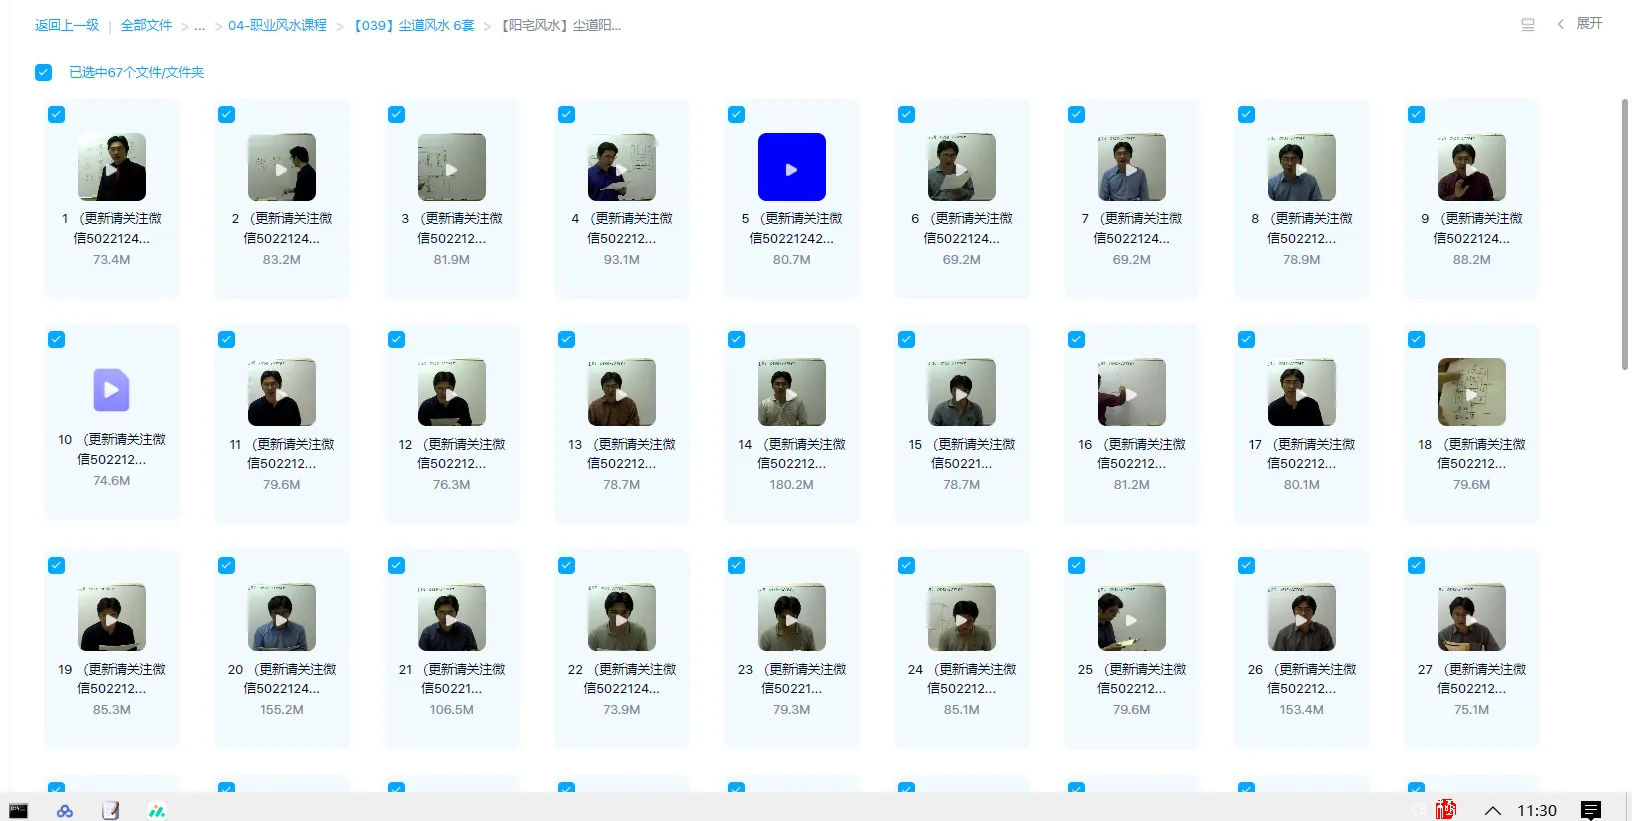Open video 8 thumbnail (78.9M)
1632x821 pixels.
click(x=1302, y=167)
